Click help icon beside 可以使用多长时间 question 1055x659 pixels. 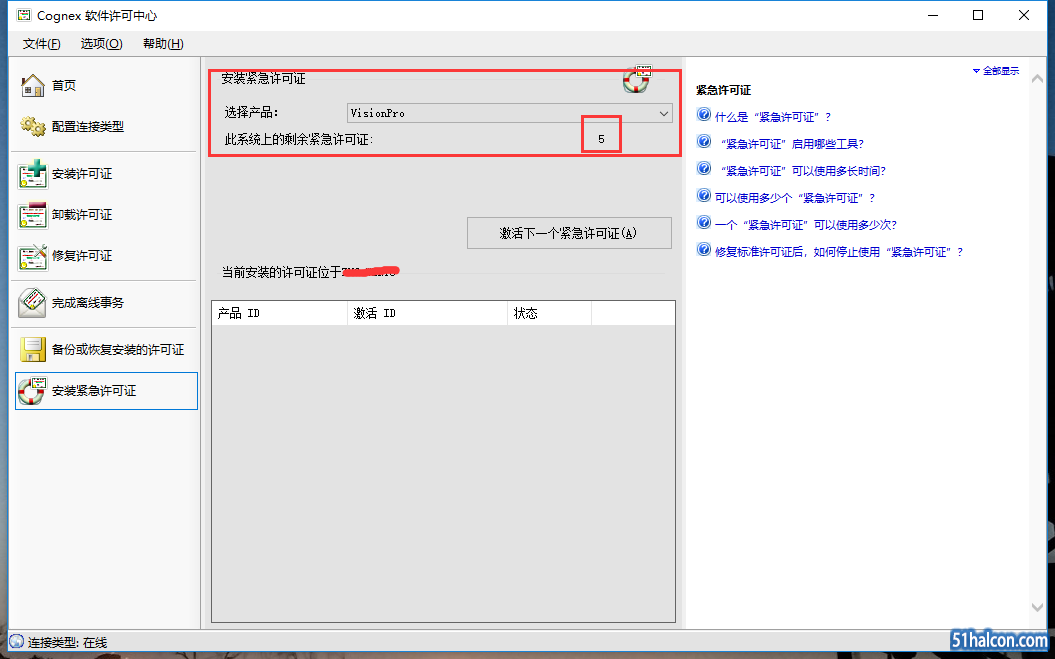[704, 168]
